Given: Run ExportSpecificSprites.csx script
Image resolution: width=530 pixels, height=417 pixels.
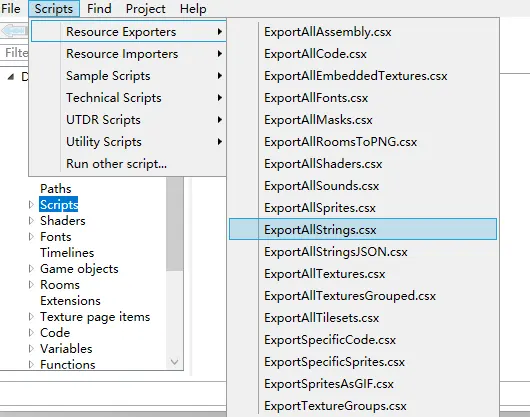Looking at the screenshot, I should 363,361.
